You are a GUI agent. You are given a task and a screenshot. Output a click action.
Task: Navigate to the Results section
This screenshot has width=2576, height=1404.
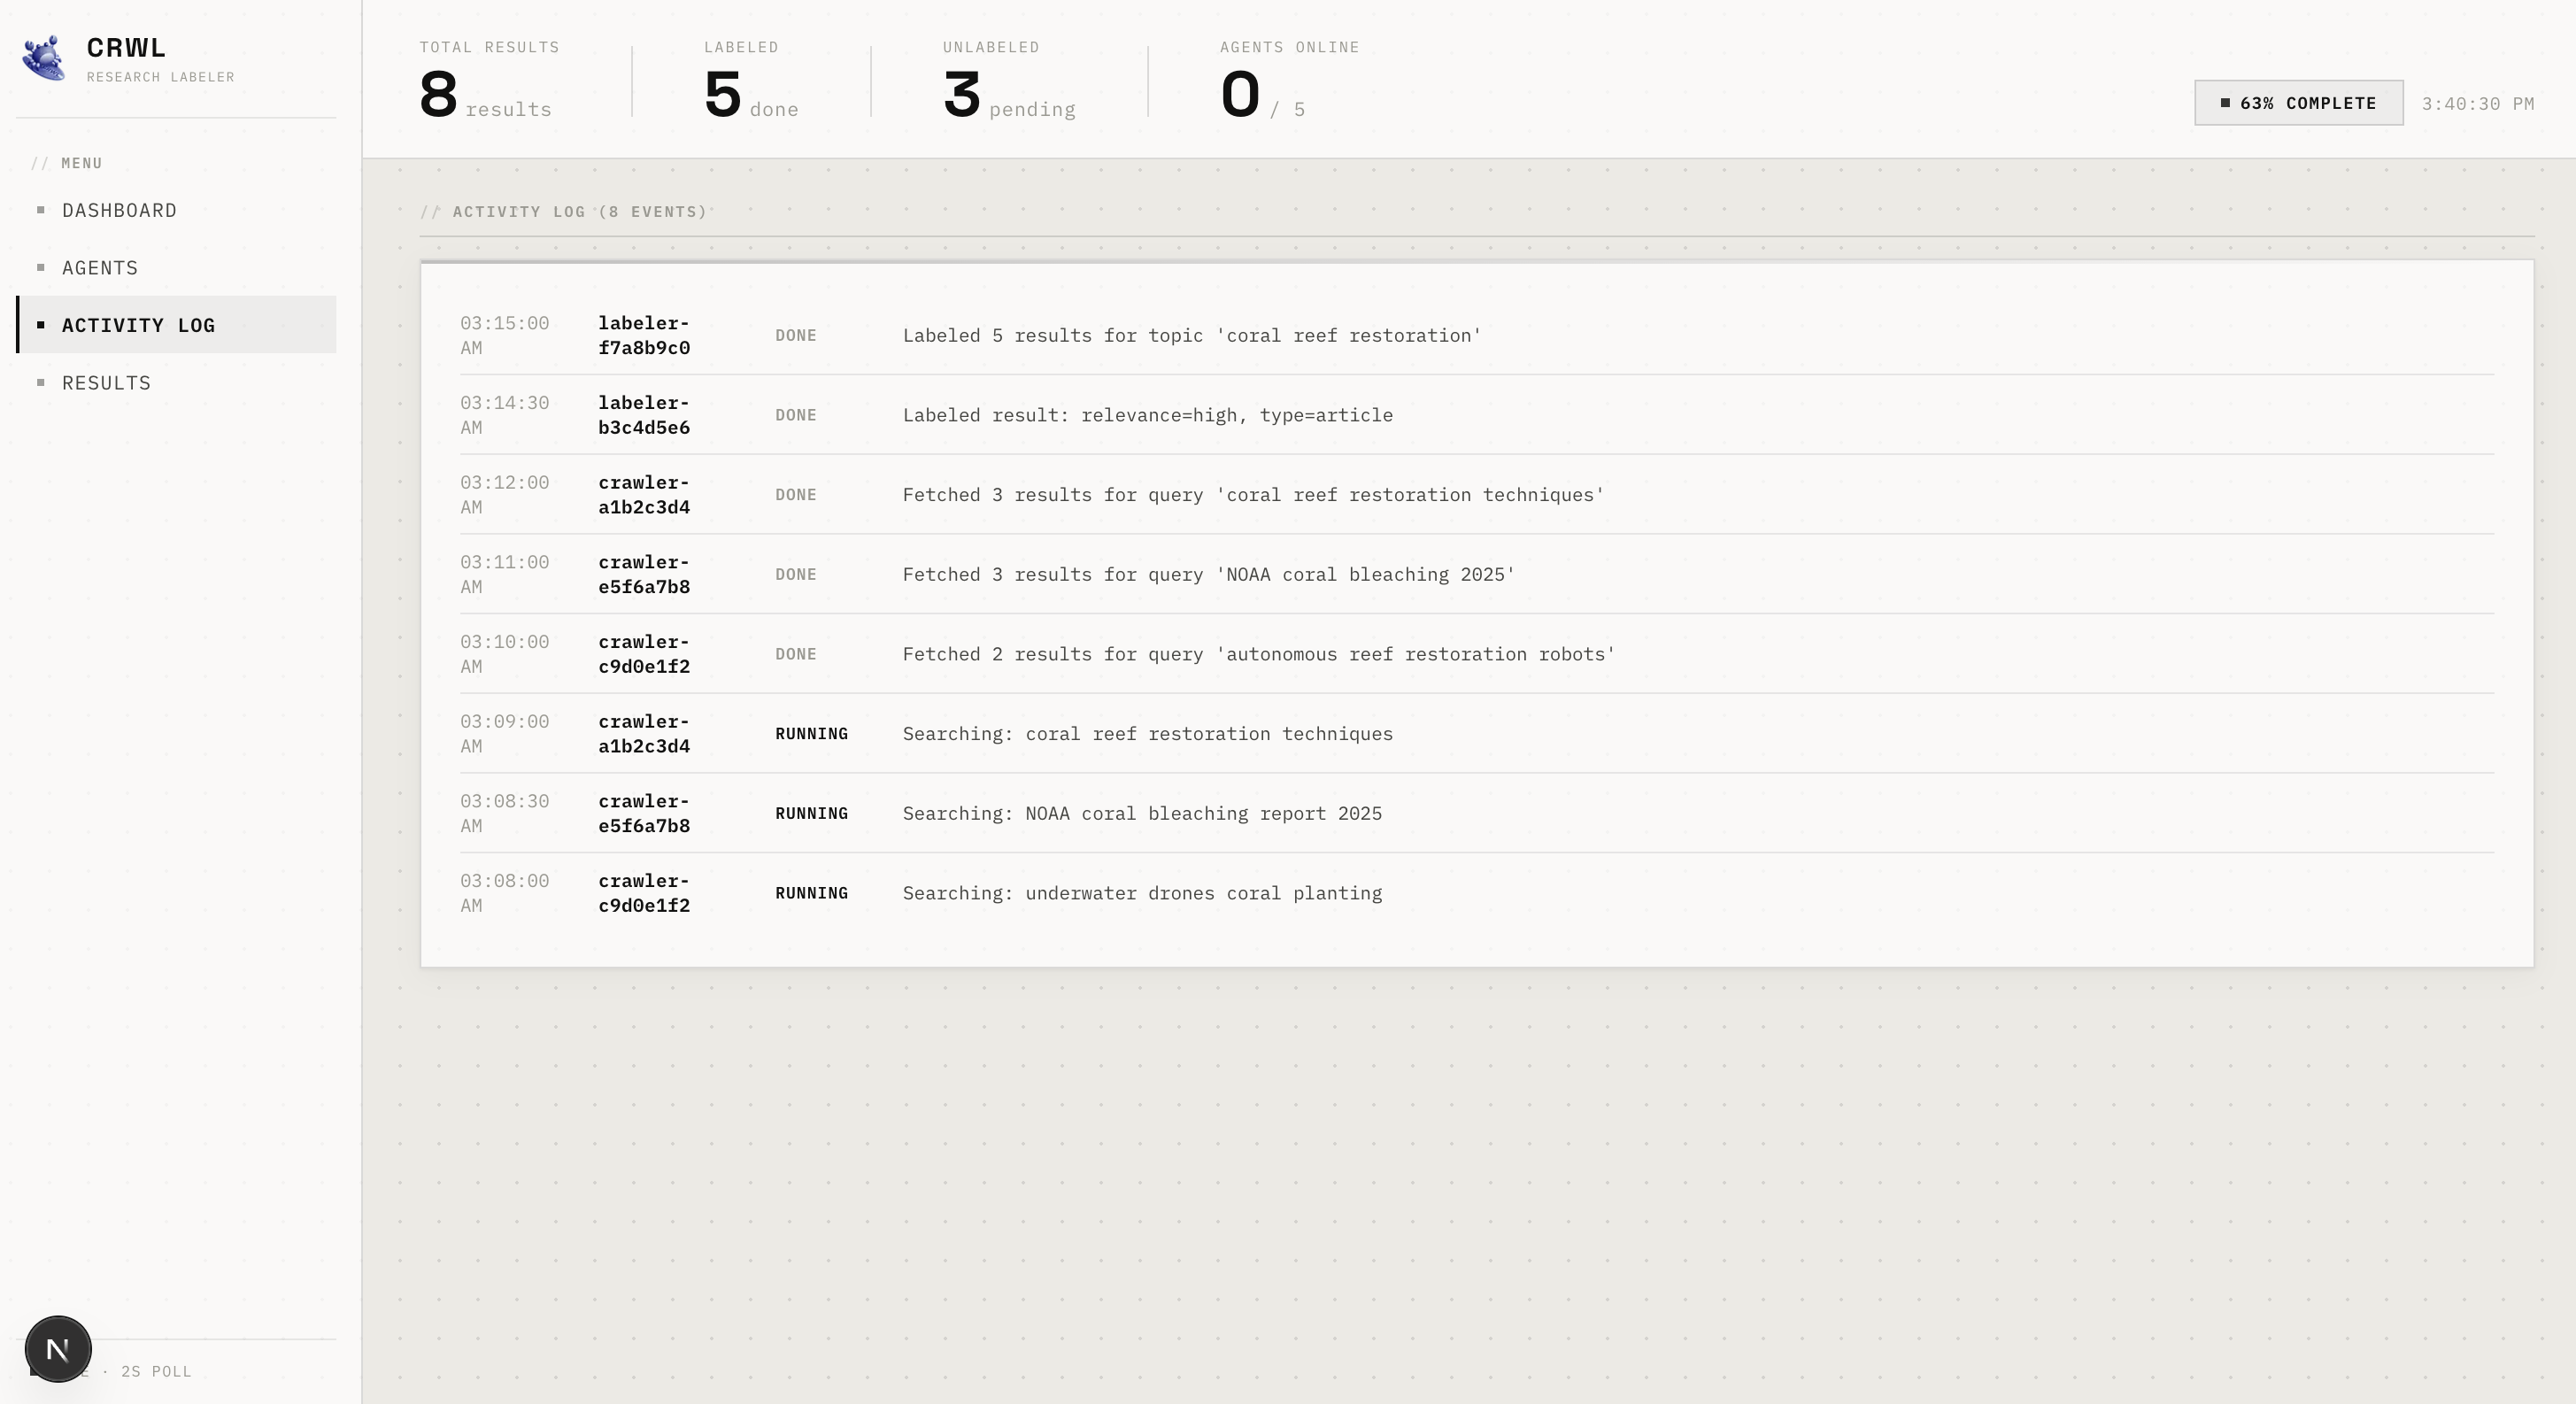point(106,383)
